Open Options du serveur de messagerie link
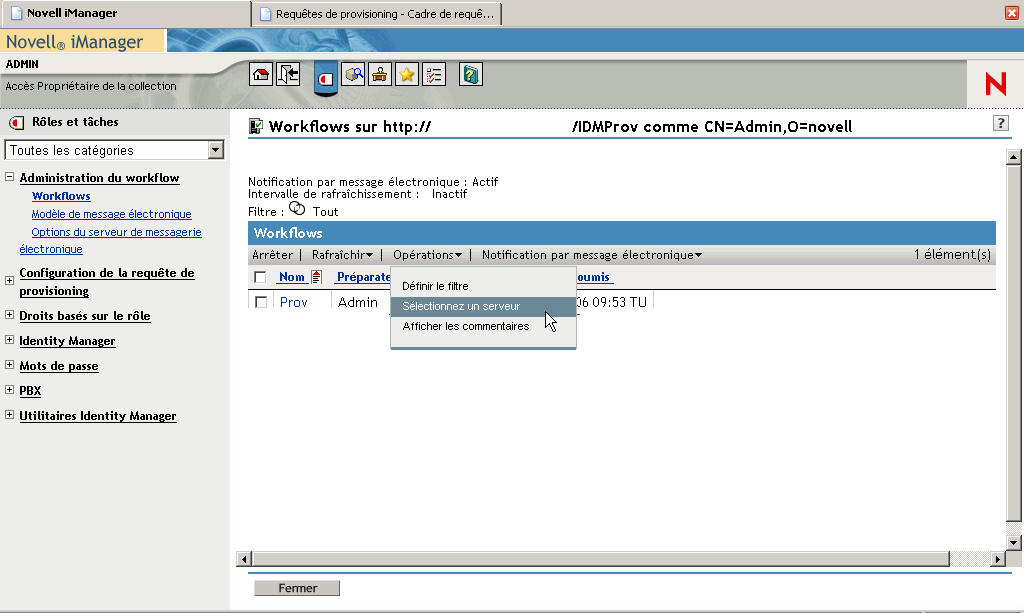 click(116, 232)
